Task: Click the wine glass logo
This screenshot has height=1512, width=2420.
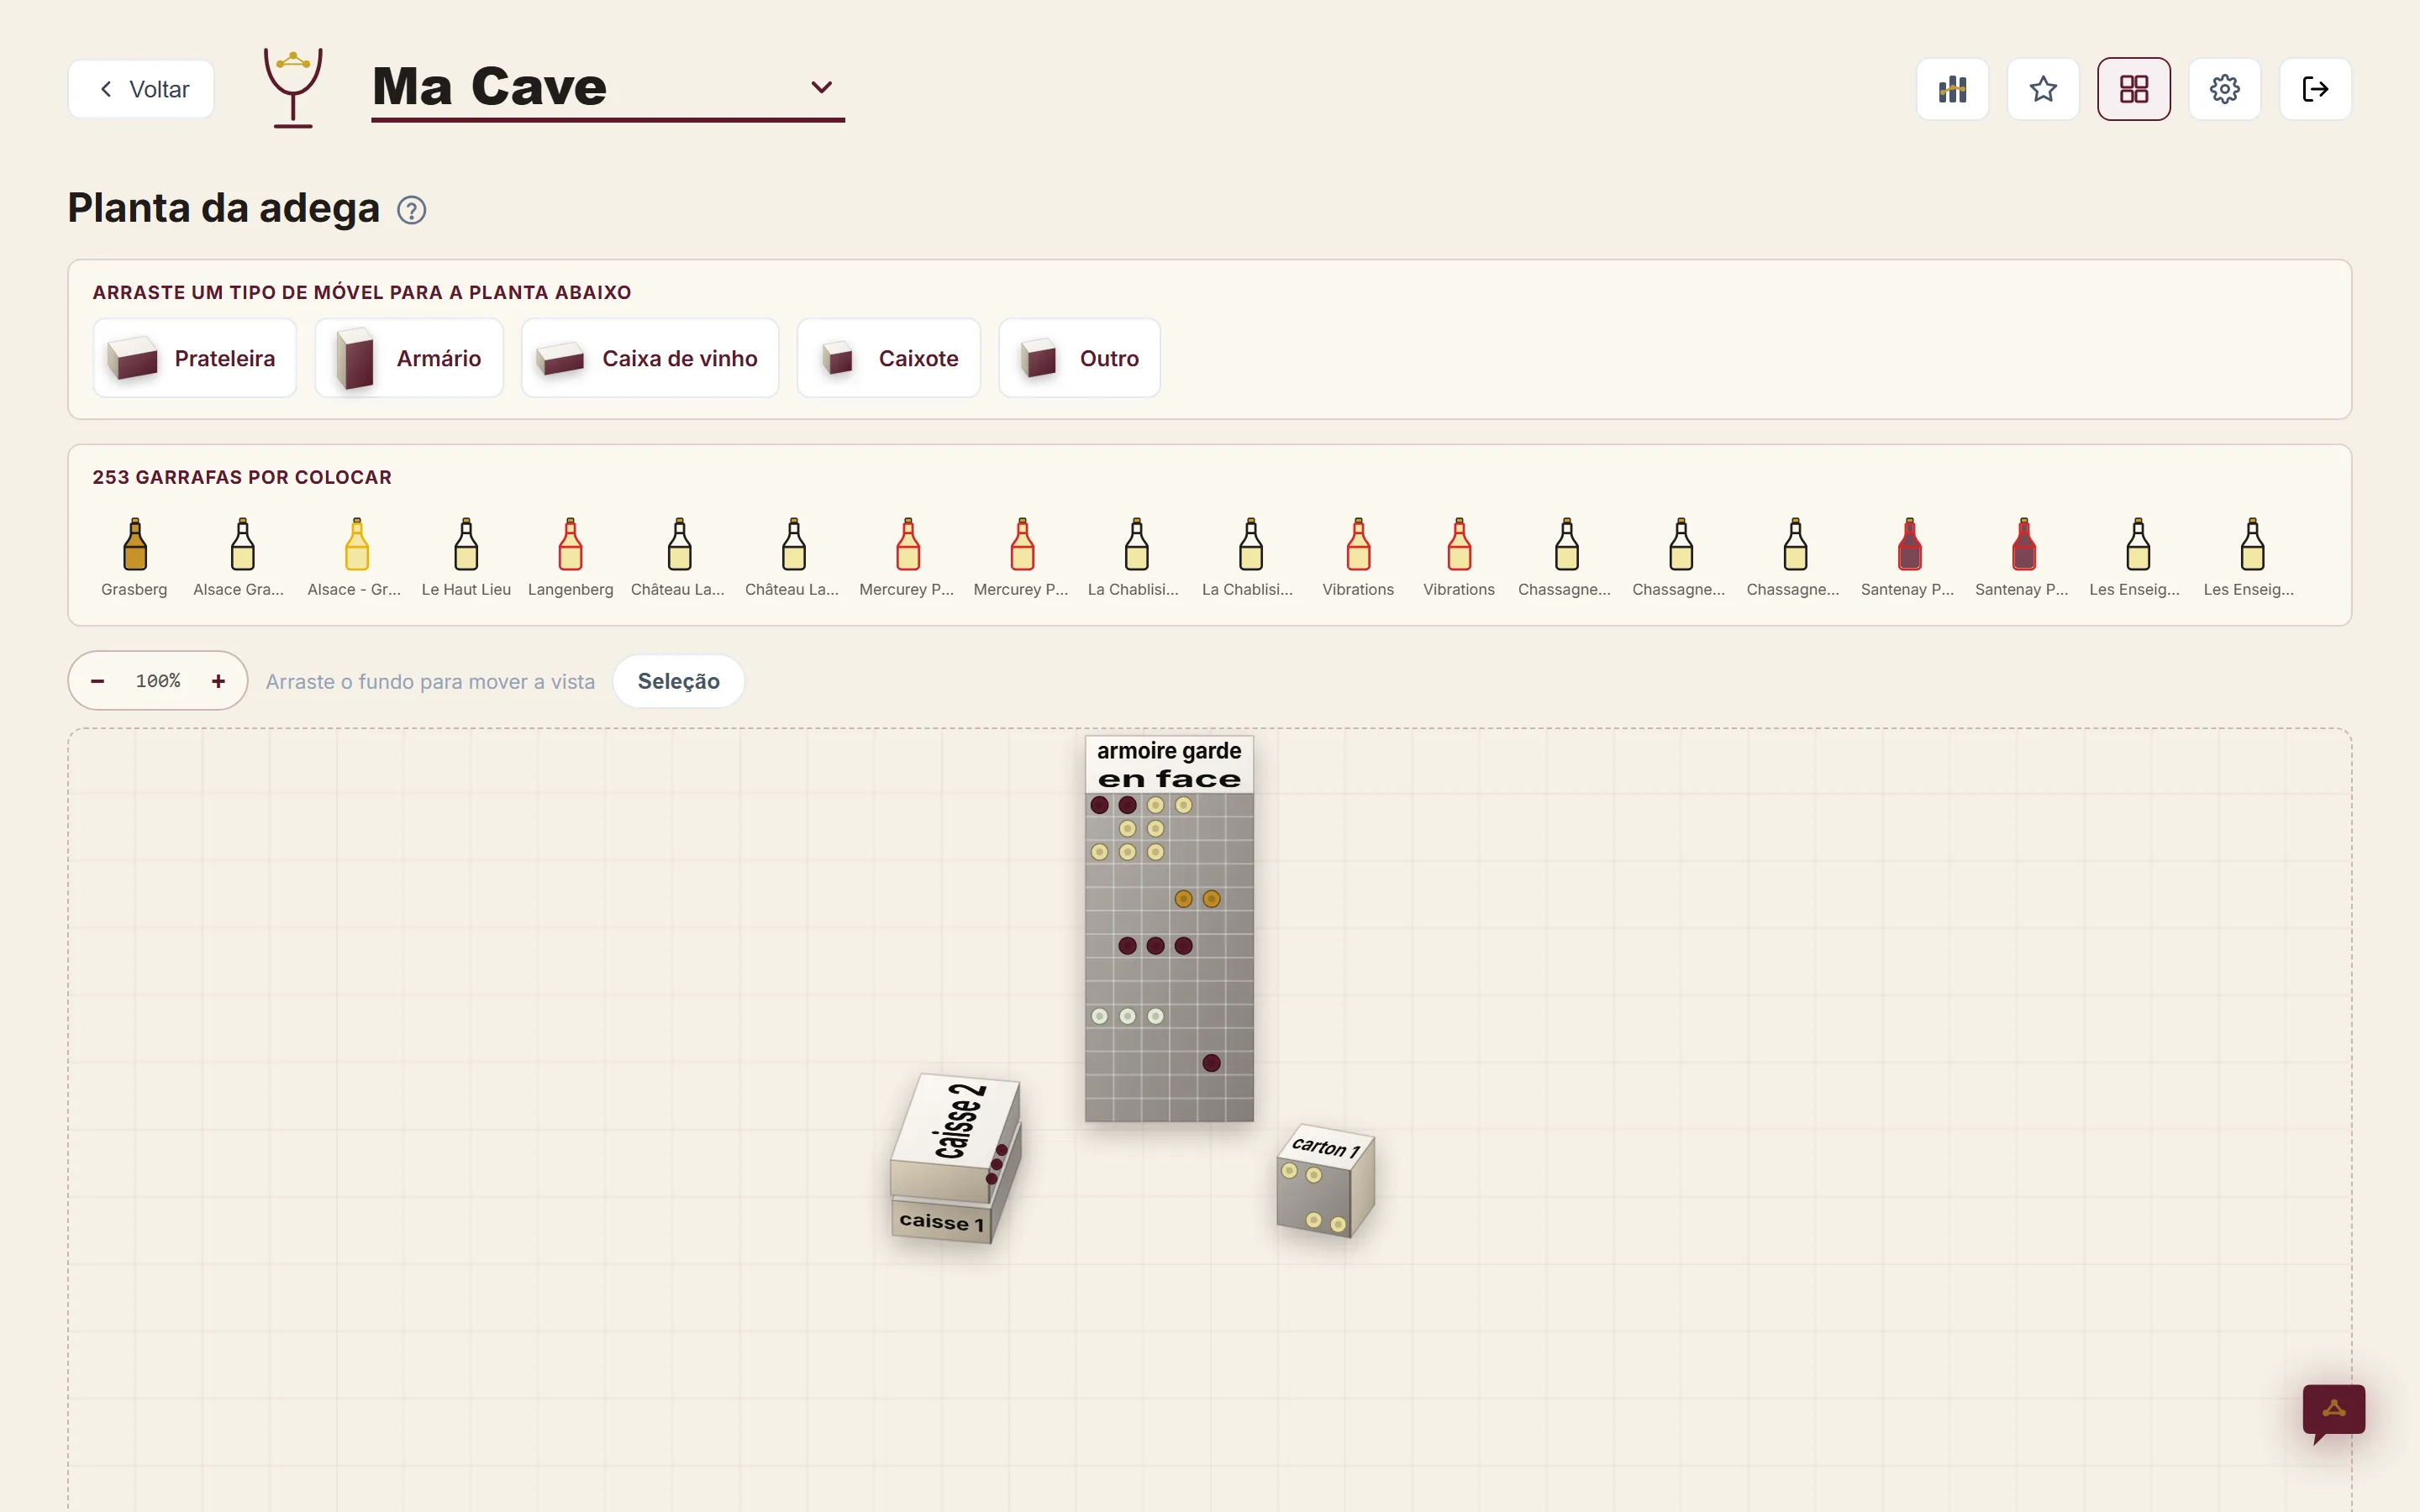Action: 293,88
